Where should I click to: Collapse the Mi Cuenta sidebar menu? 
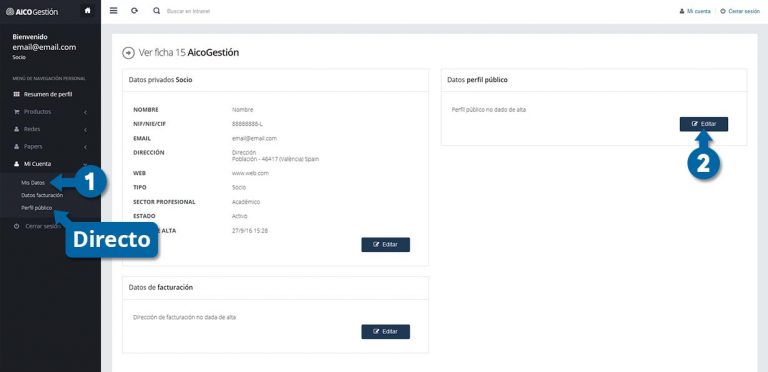(x=50, y=164)
